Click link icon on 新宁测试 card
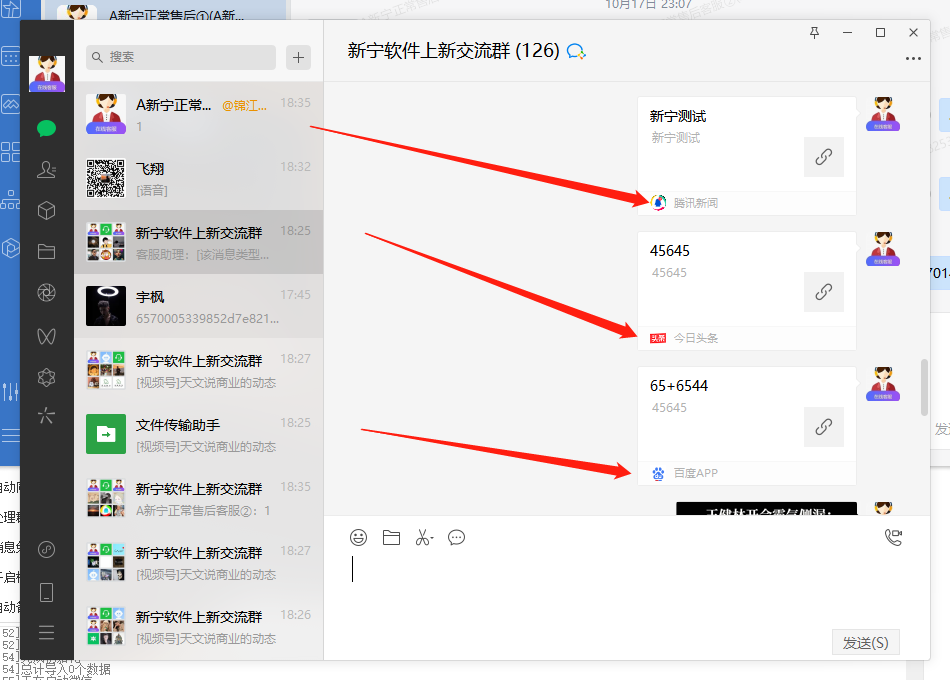The image size is (950, 680). pos(823,157)
